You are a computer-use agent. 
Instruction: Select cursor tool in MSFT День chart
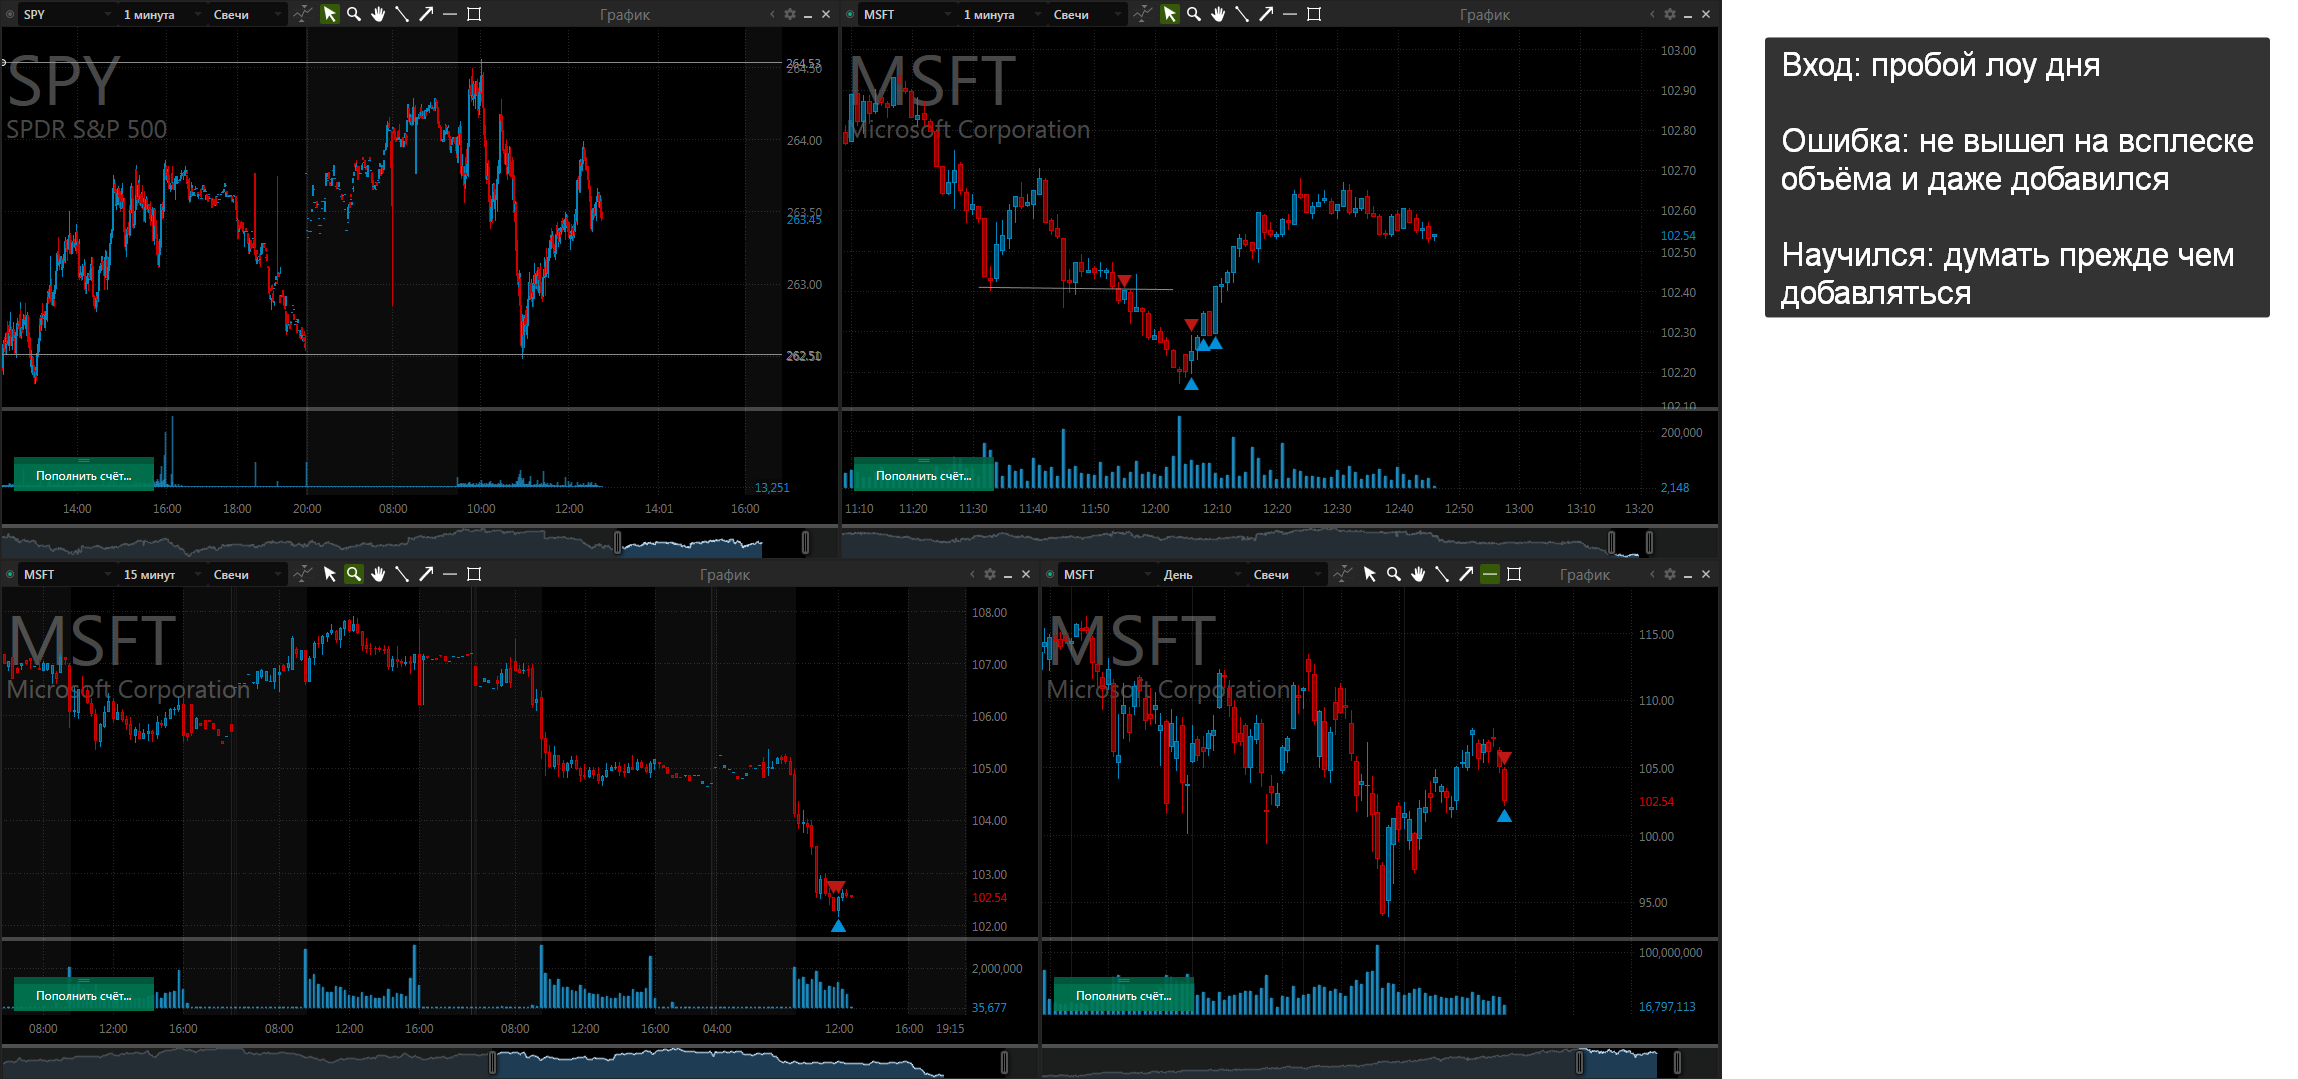[x=1370, y=574]
